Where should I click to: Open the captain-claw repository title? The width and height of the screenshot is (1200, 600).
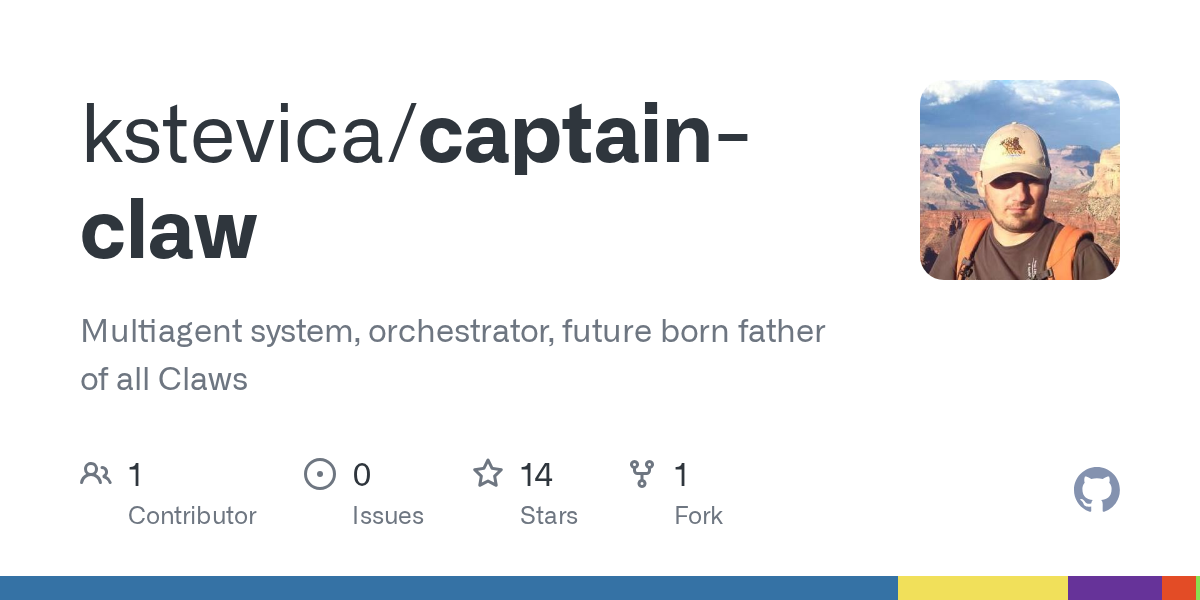415,182
